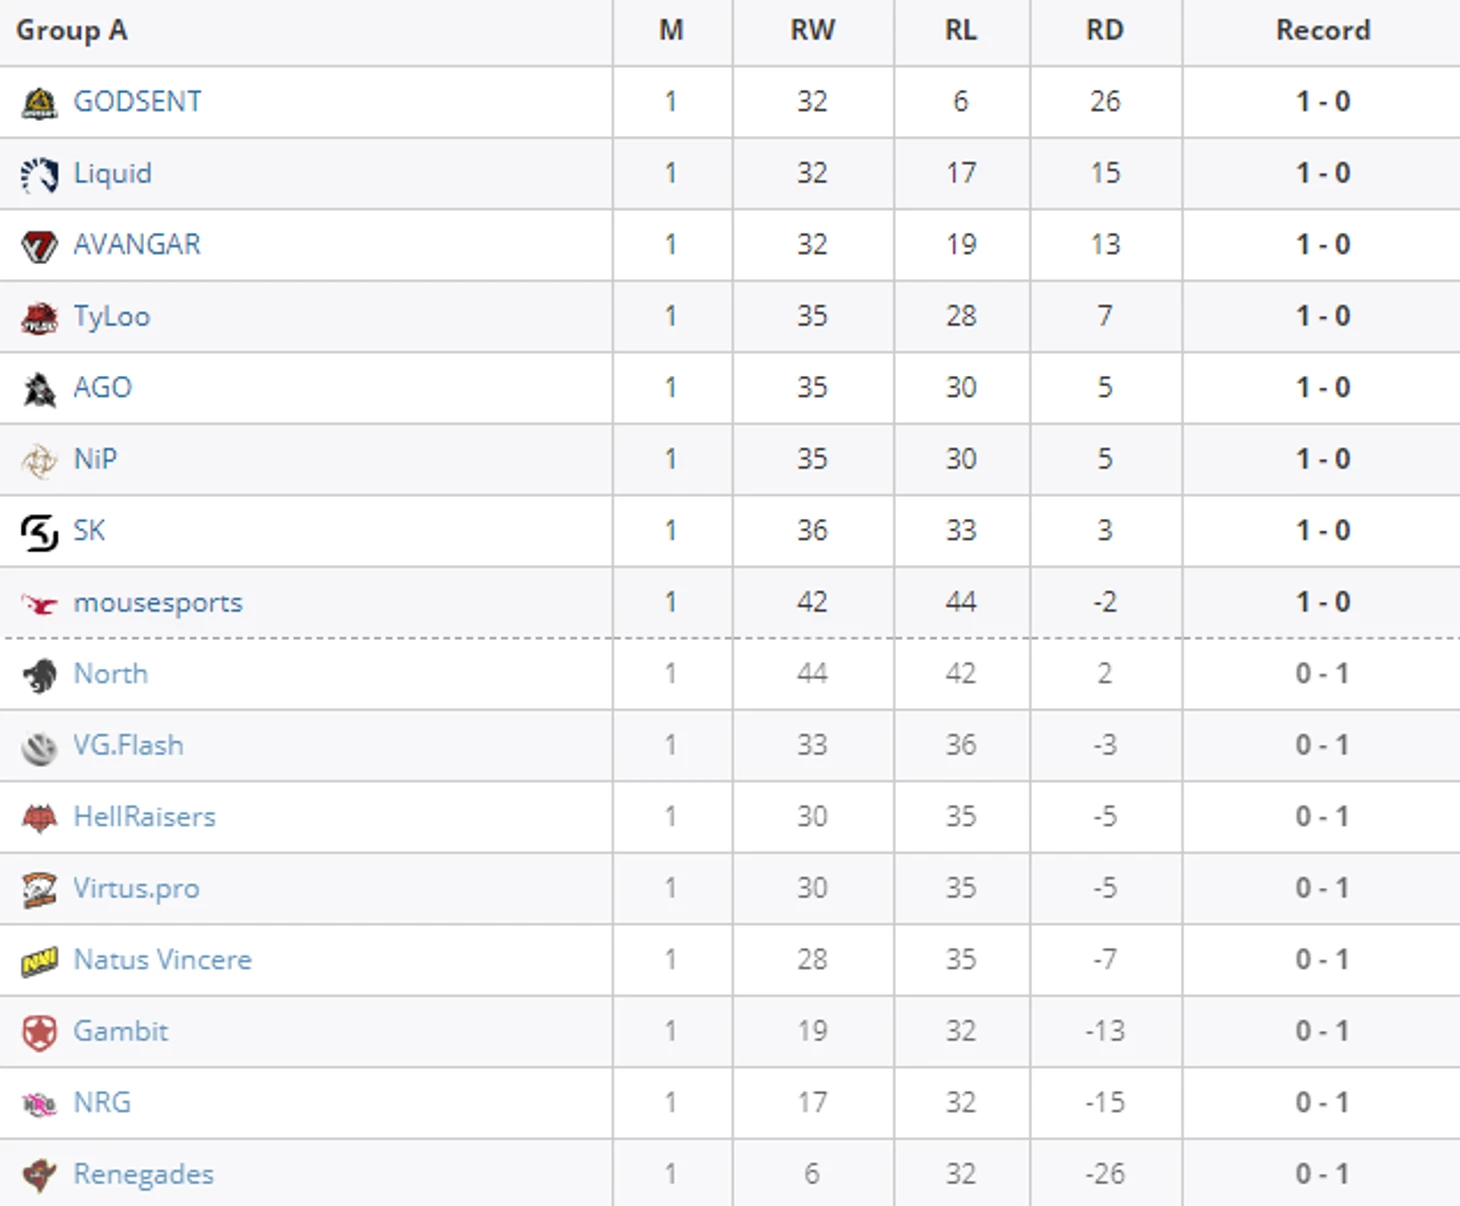Click the TyLoo team logo icon
The width and height of the screenshot is (1460, 1206).
coord(39,317)
